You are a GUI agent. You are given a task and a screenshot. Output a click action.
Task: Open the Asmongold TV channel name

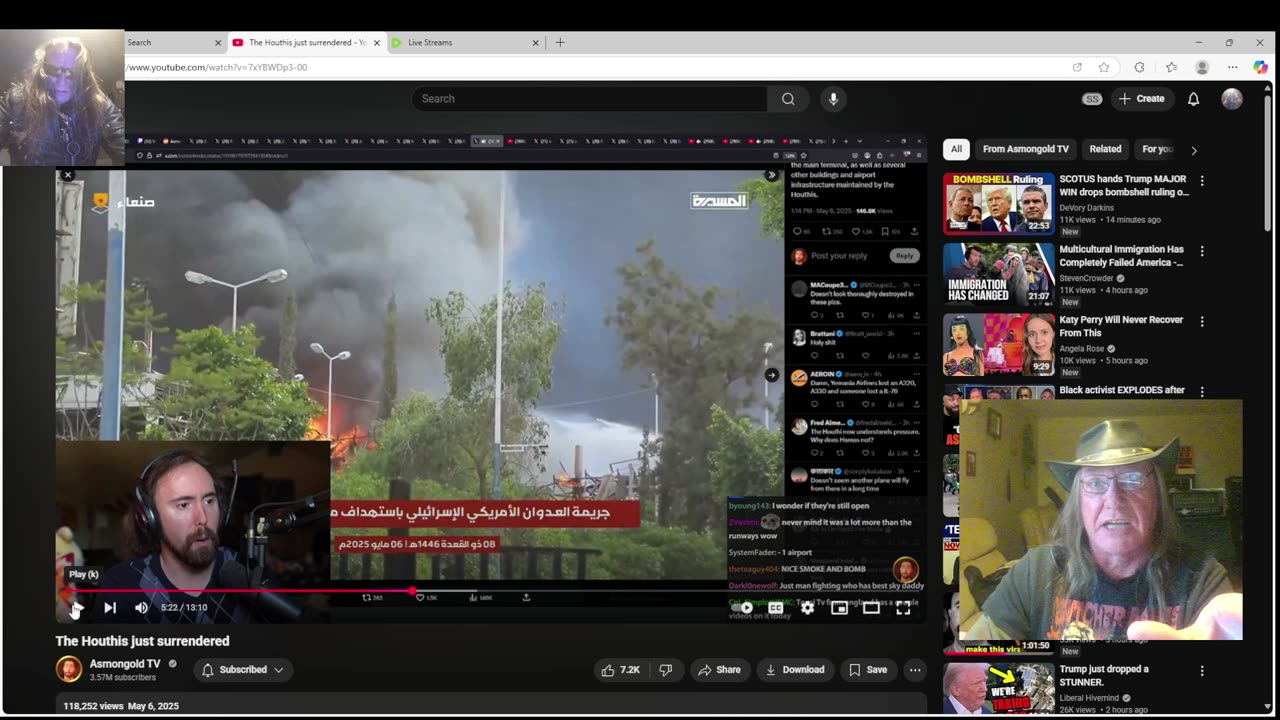click(125, 664)
